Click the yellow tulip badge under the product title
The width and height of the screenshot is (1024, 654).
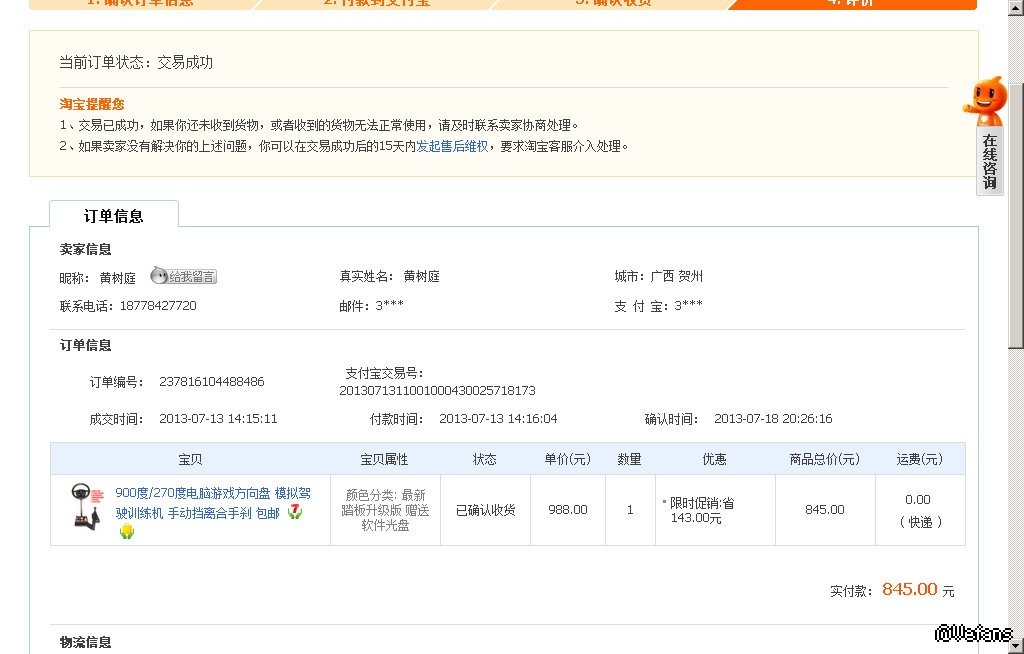(x=127, y=531)
